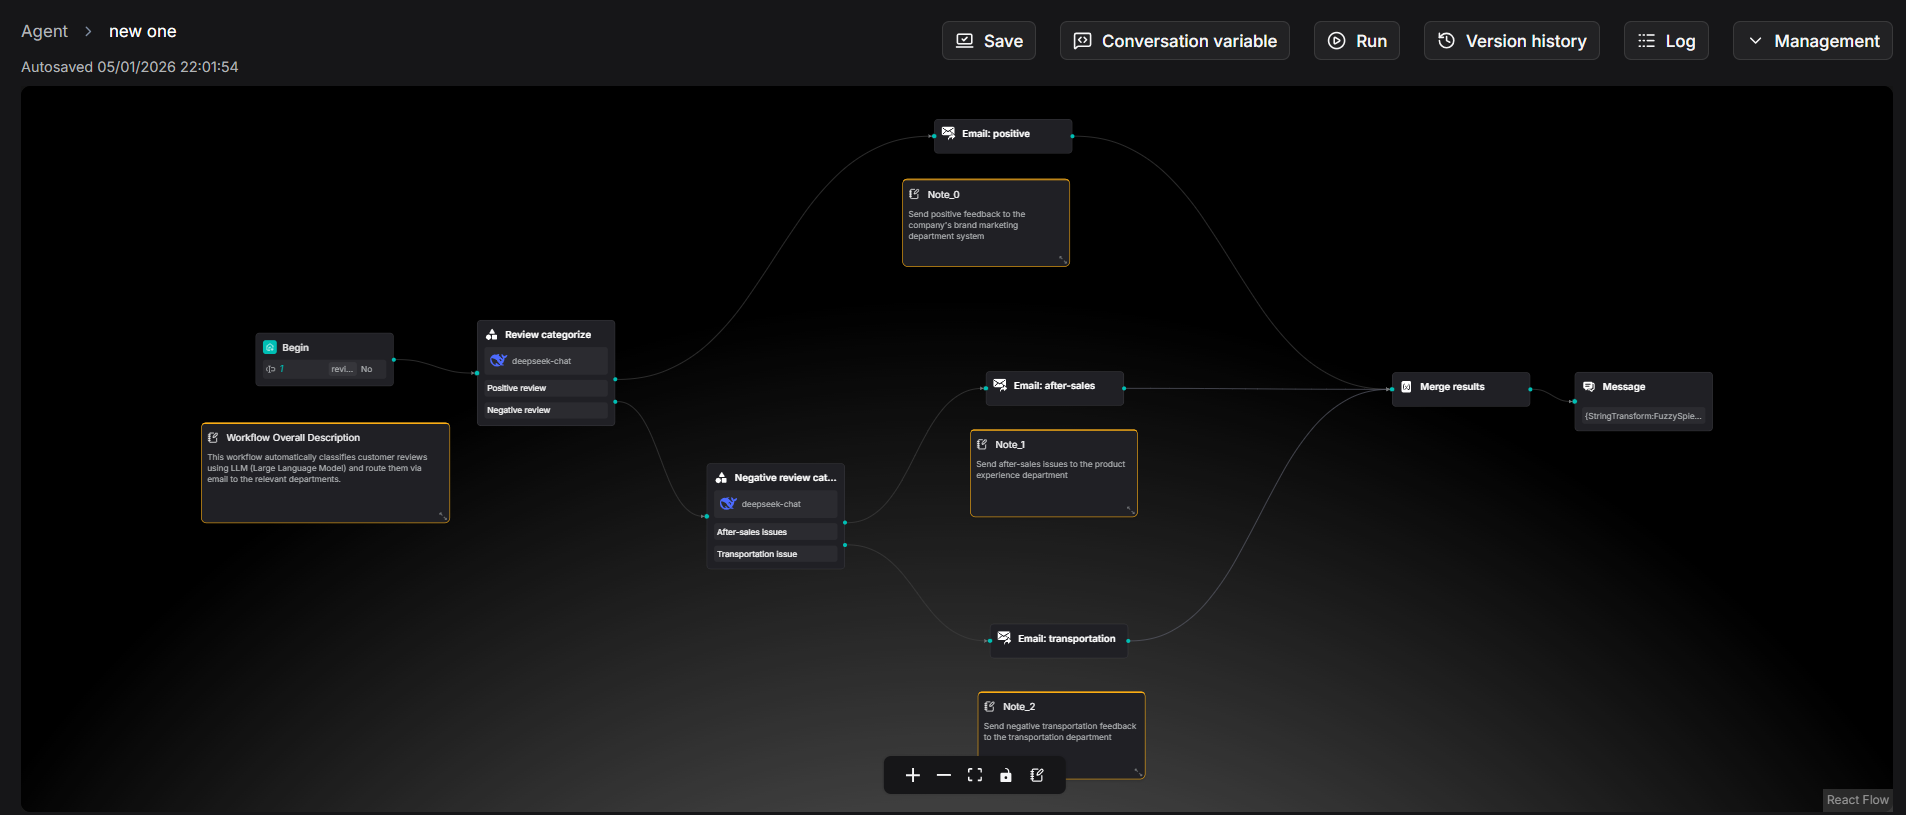
Task: Open Version history
Action: (1511, 41)
